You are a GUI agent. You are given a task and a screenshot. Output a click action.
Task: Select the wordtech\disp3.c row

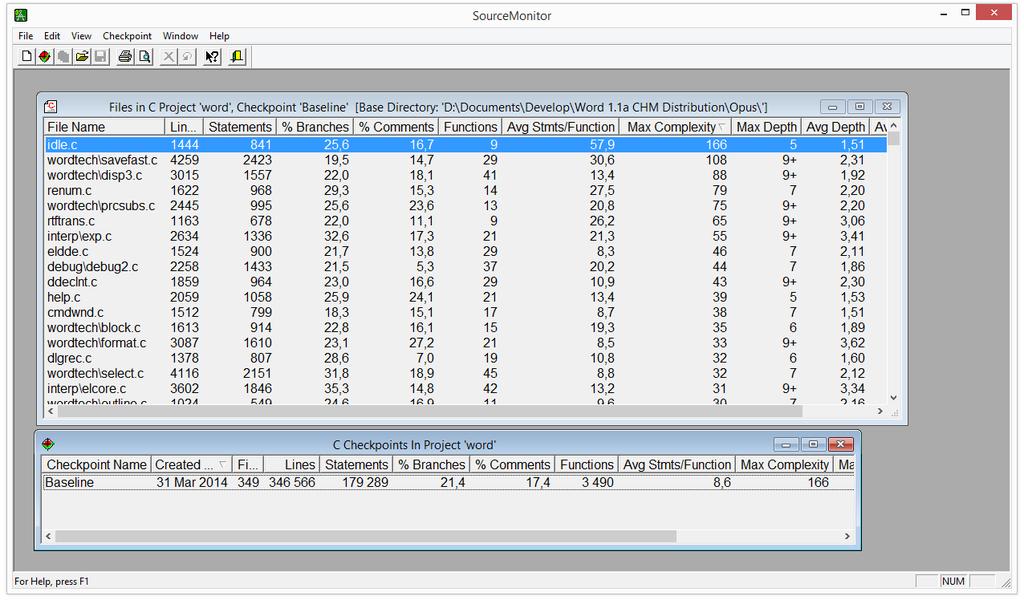[466, 175]
